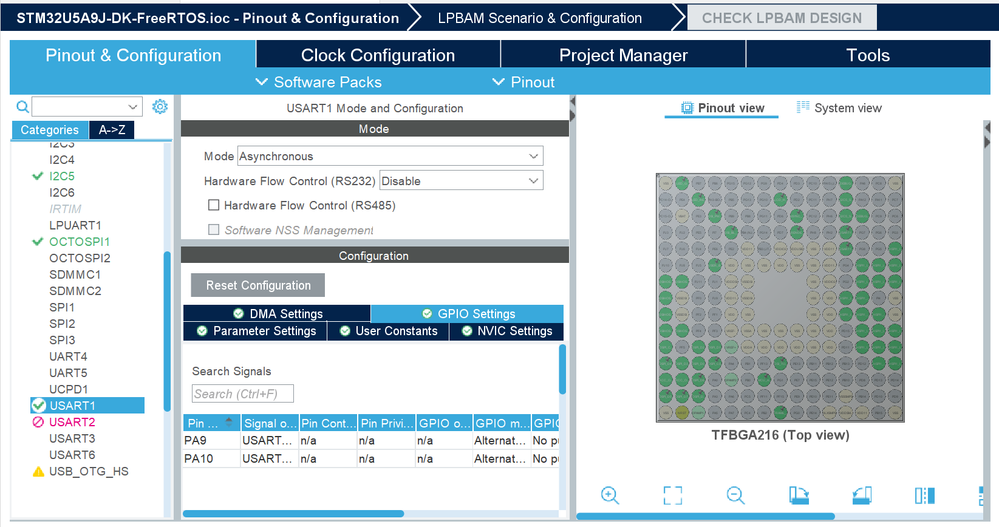Select USART3 in the peripheral list
This screenshot has width=999, height=527.
pyautogui.click(x=72, y=438)
